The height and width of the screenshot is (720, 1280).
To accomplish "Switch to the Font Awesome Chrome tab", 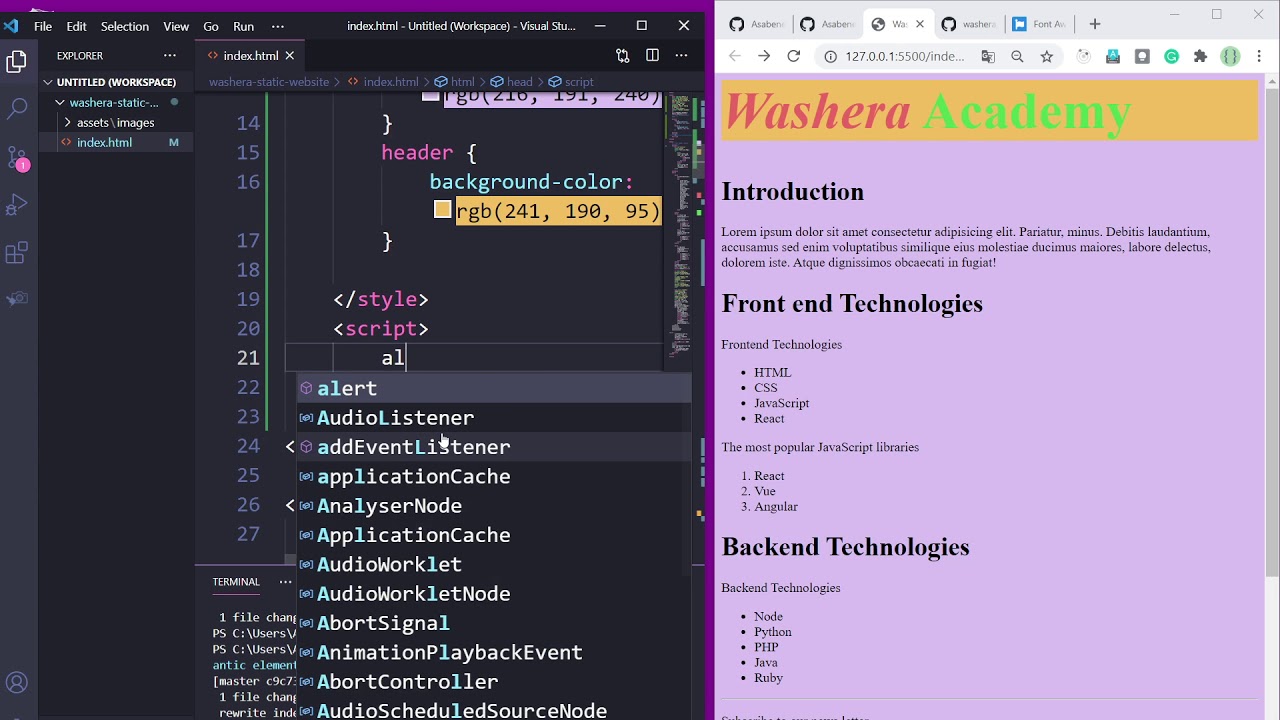I will pyautogui.click(x=1040, y=24).
